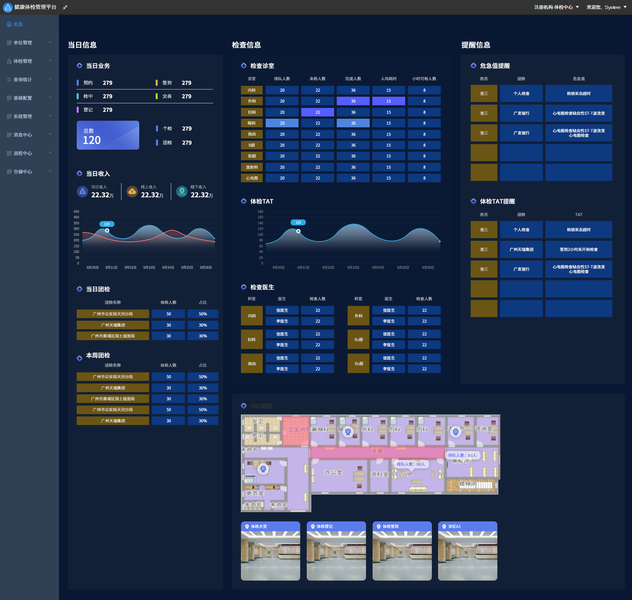Image resolution: width=632 pixels, height=600 pixels.
Task: Click the 心电图 room row label in 检查诊室
Action: [x=252, y=178]
